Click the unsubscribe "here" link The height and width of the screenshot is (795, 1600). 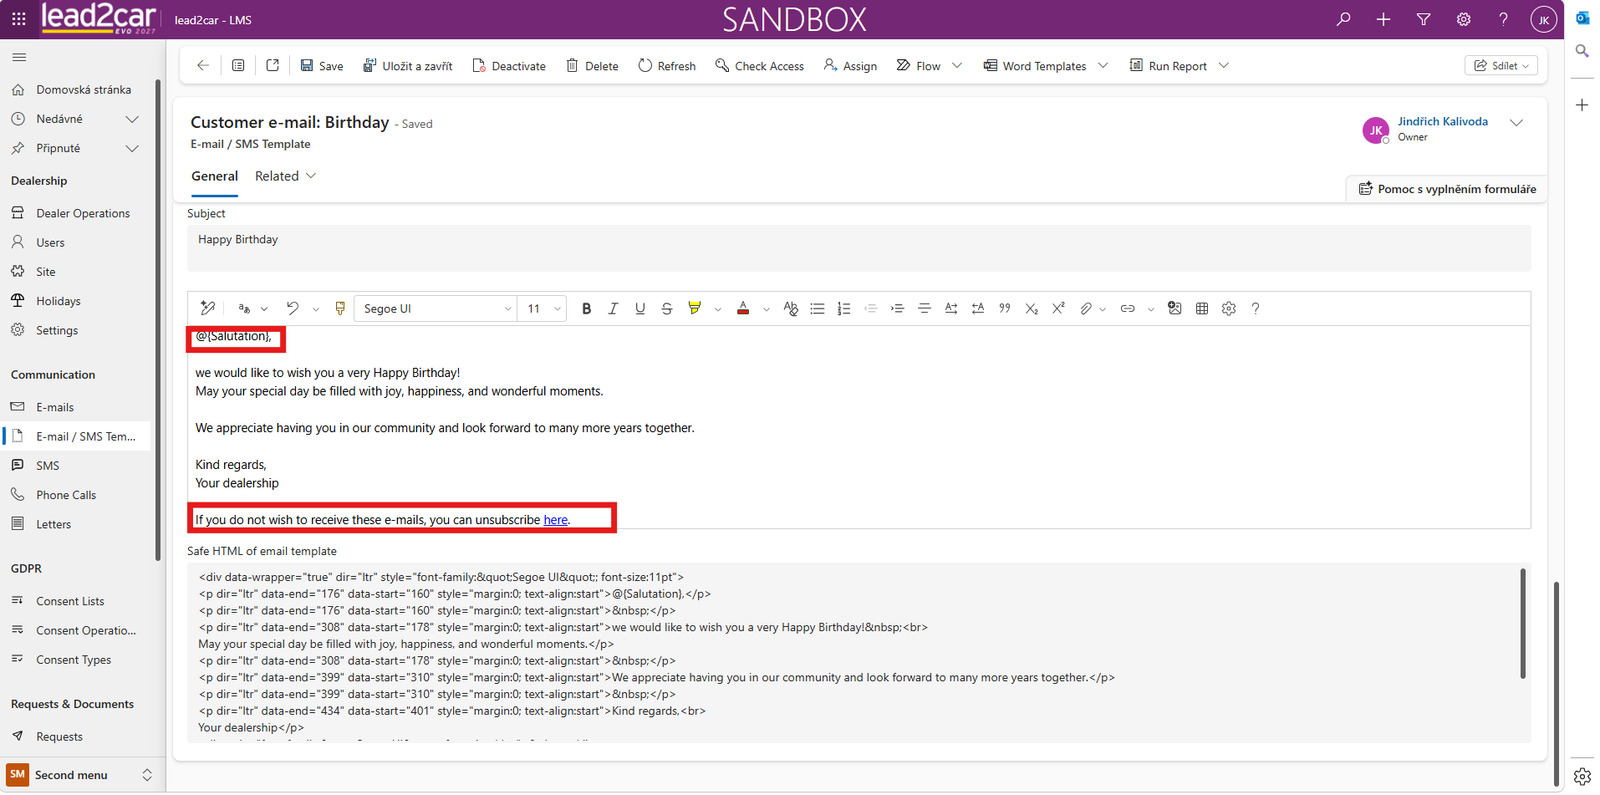(555, 520)
